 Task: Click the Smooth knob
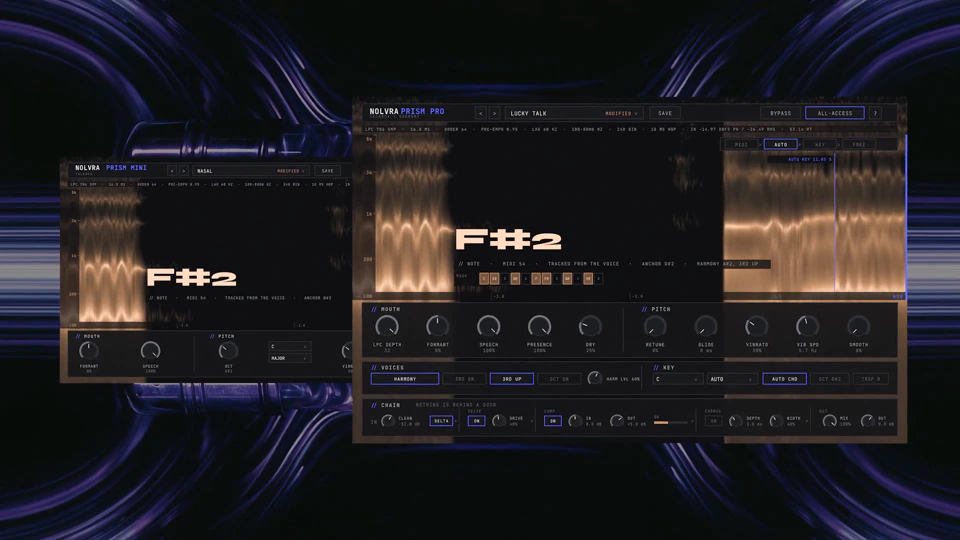858,326
